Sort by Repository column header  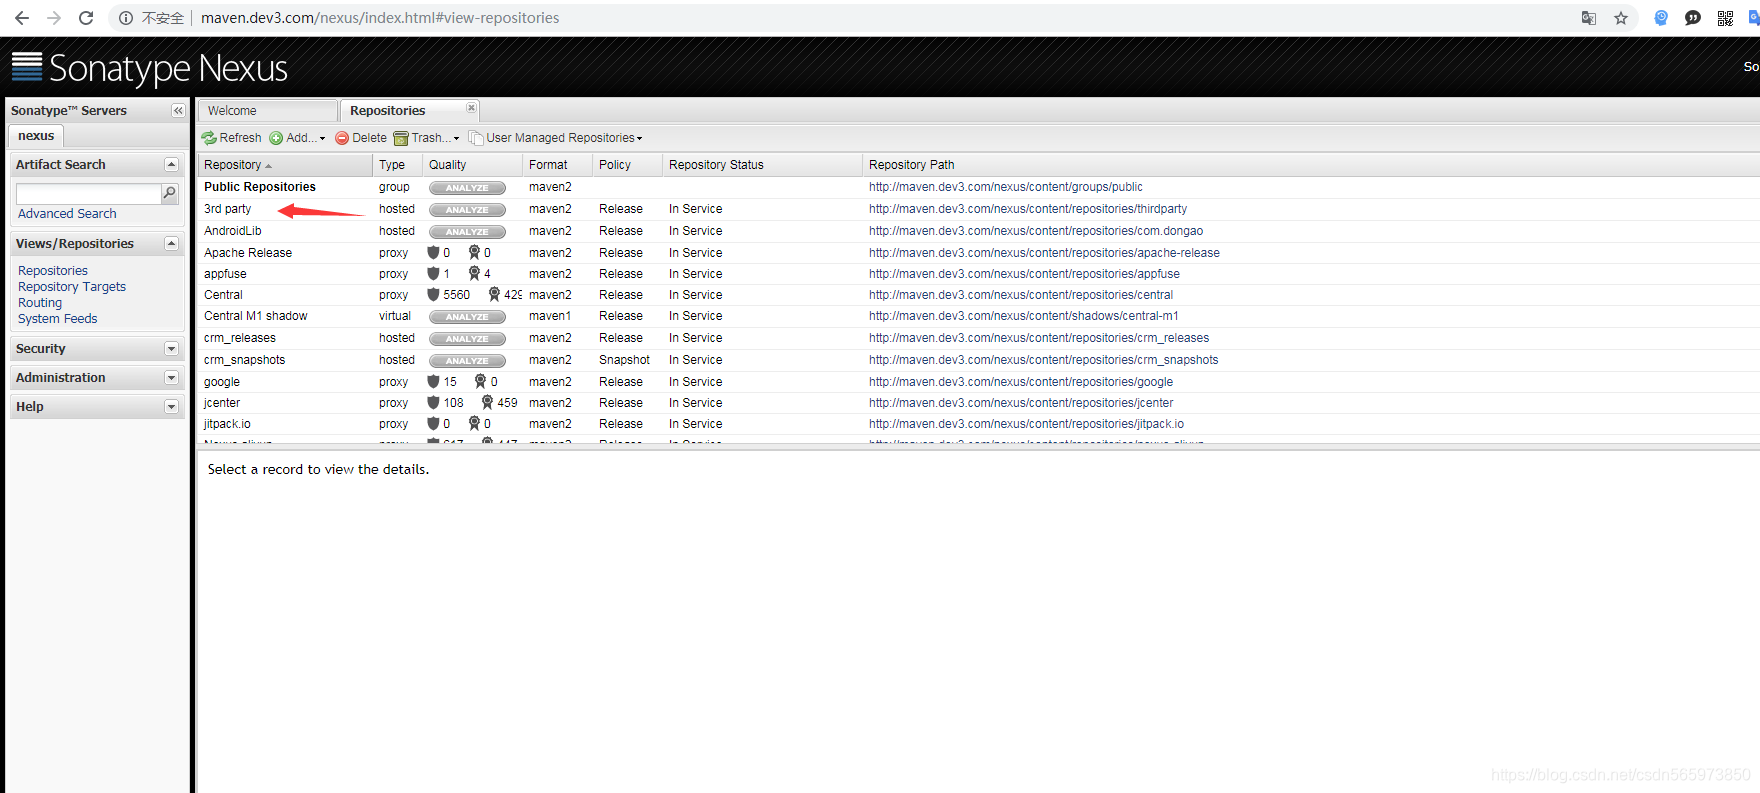coord(285,165)
